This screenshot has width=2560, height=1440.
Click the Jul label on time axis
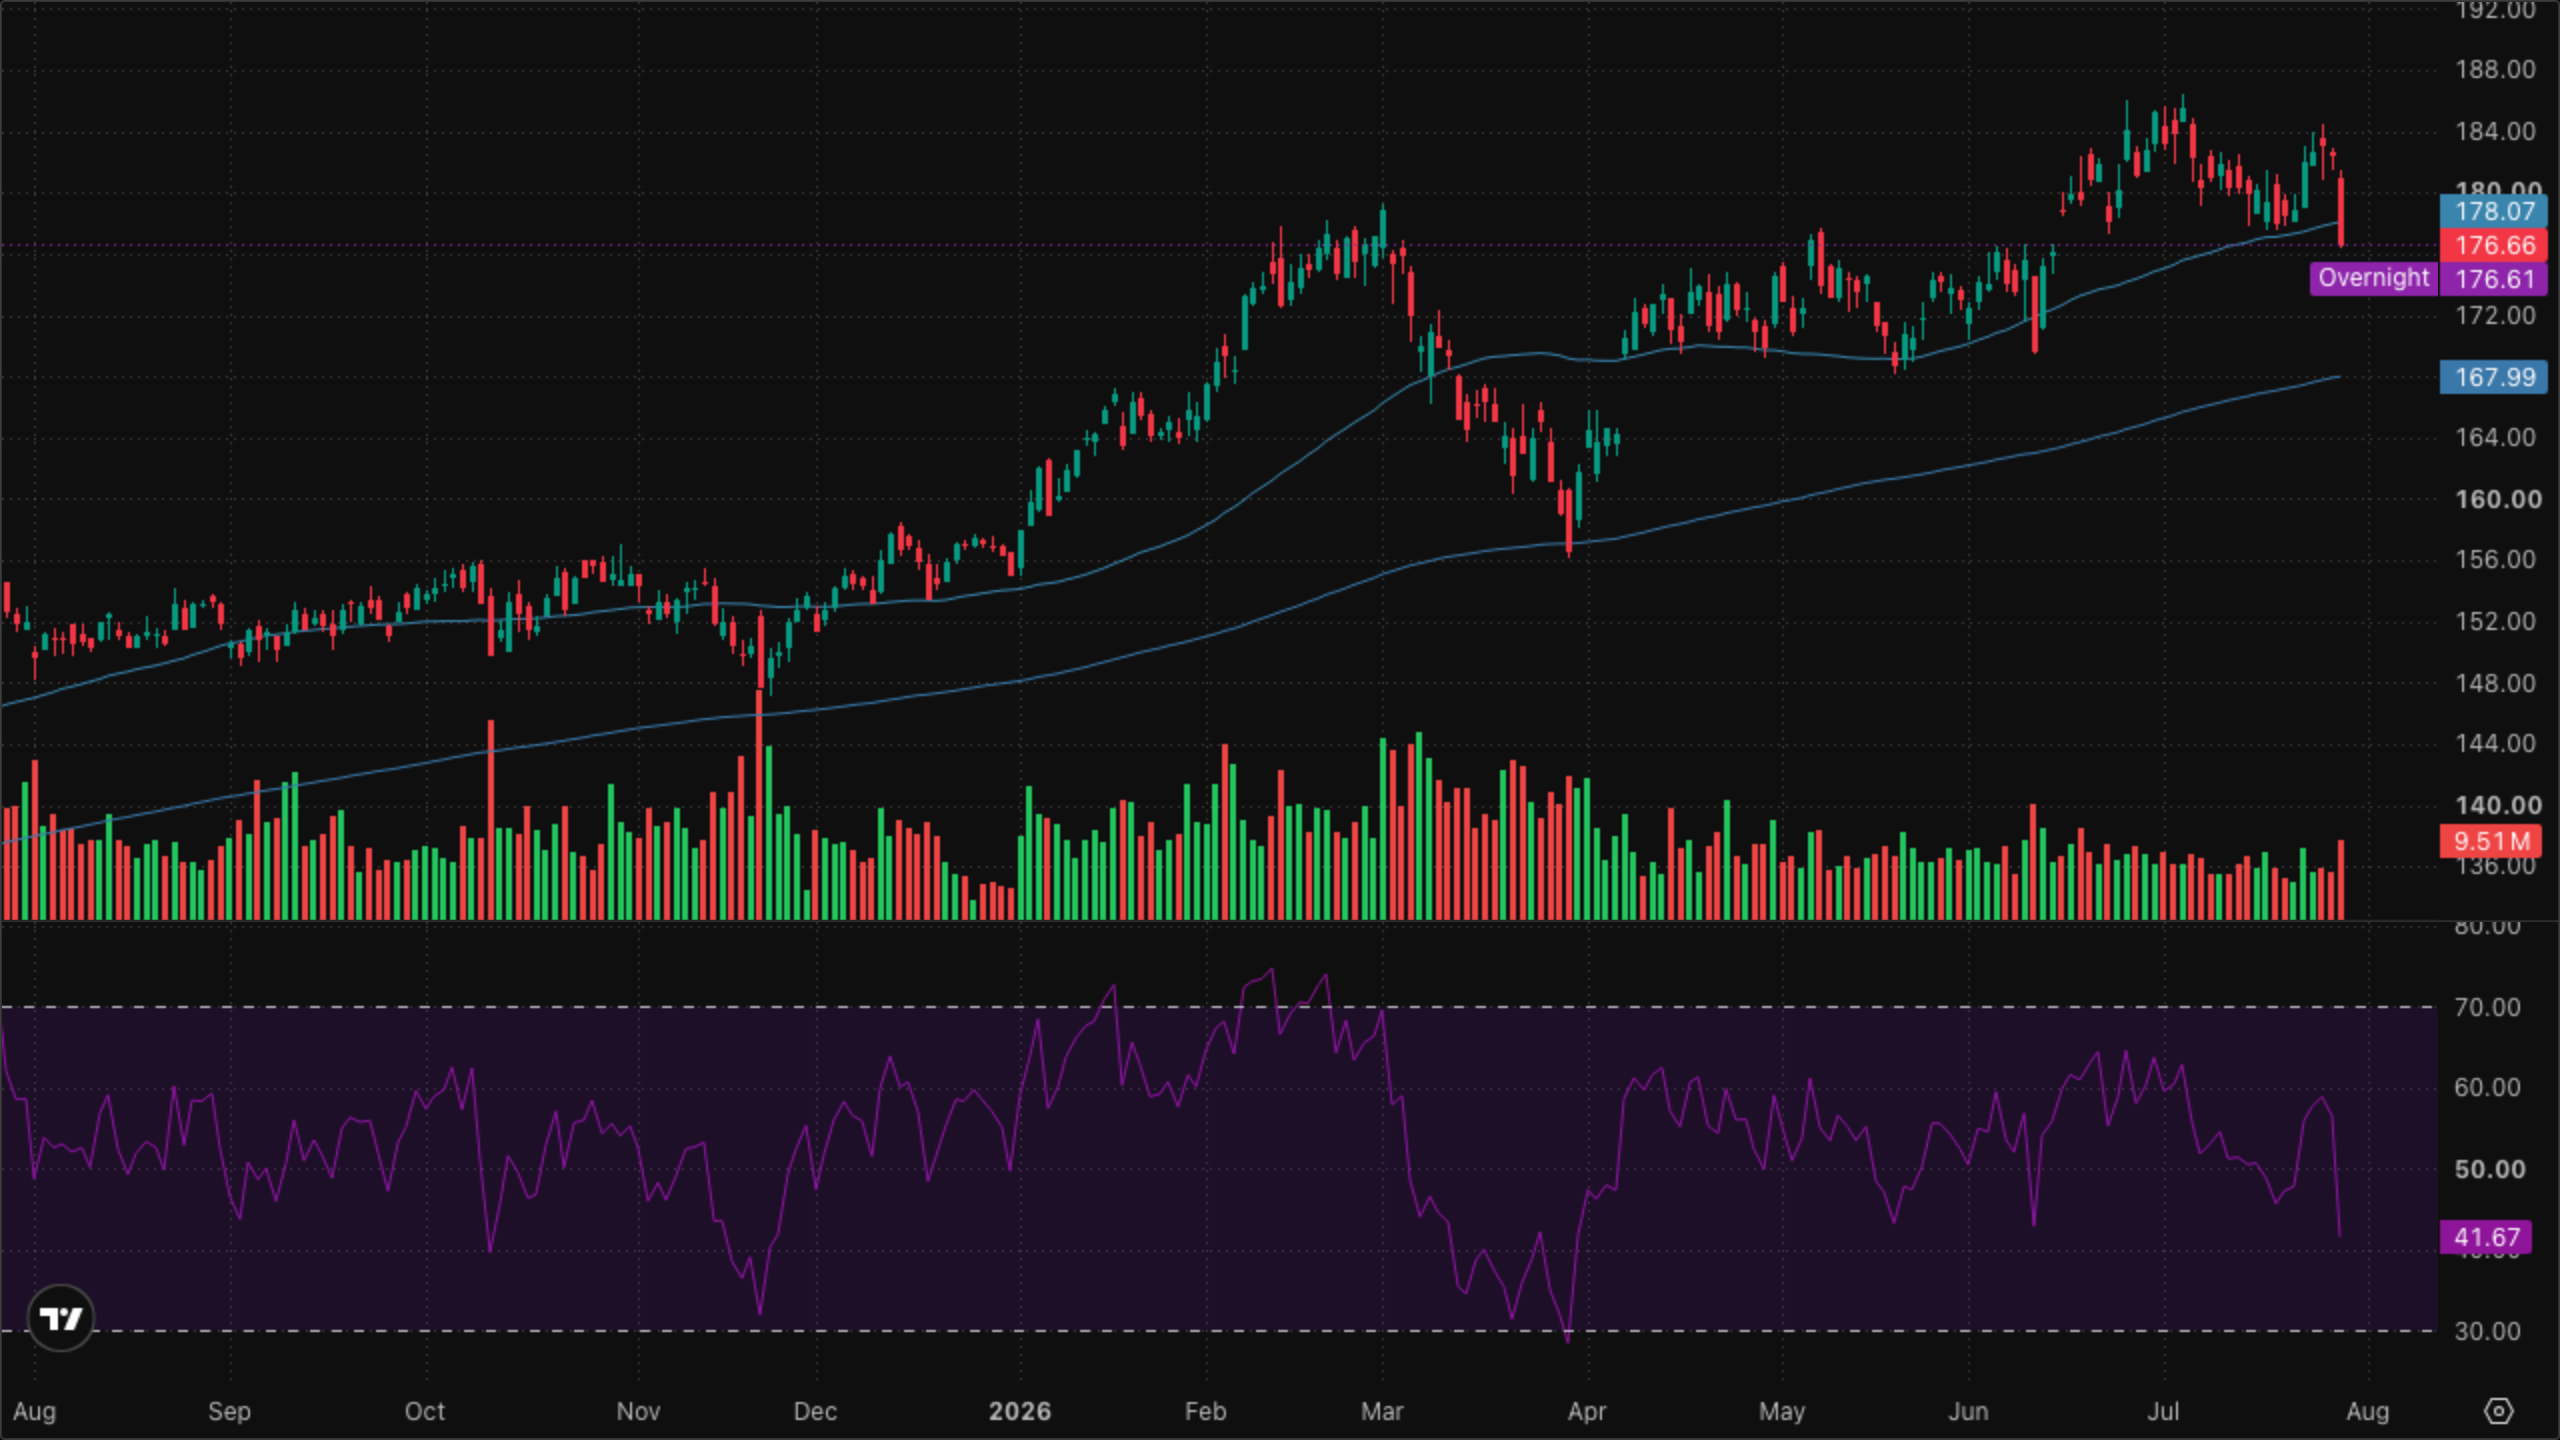[2163, 1411]
